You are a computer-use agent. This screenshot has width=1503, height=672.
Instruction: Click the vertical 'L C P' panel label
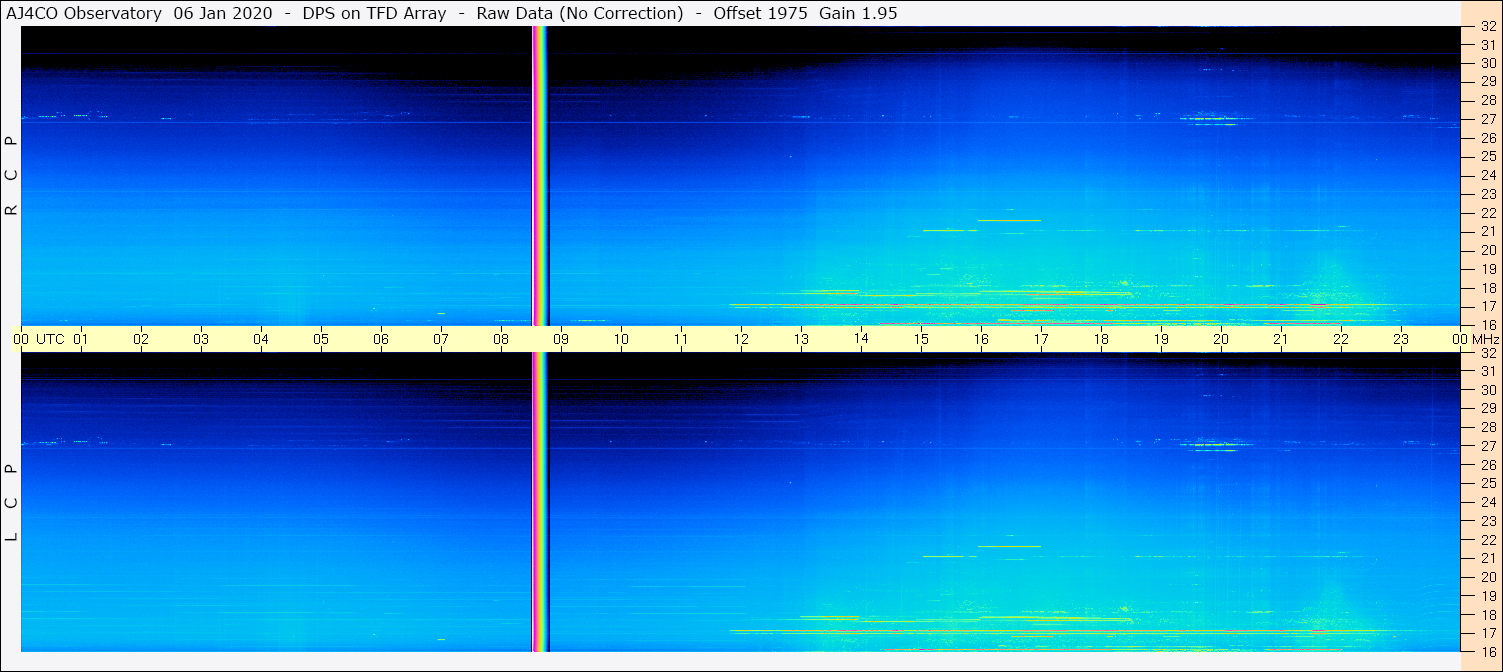click(12, 502)
